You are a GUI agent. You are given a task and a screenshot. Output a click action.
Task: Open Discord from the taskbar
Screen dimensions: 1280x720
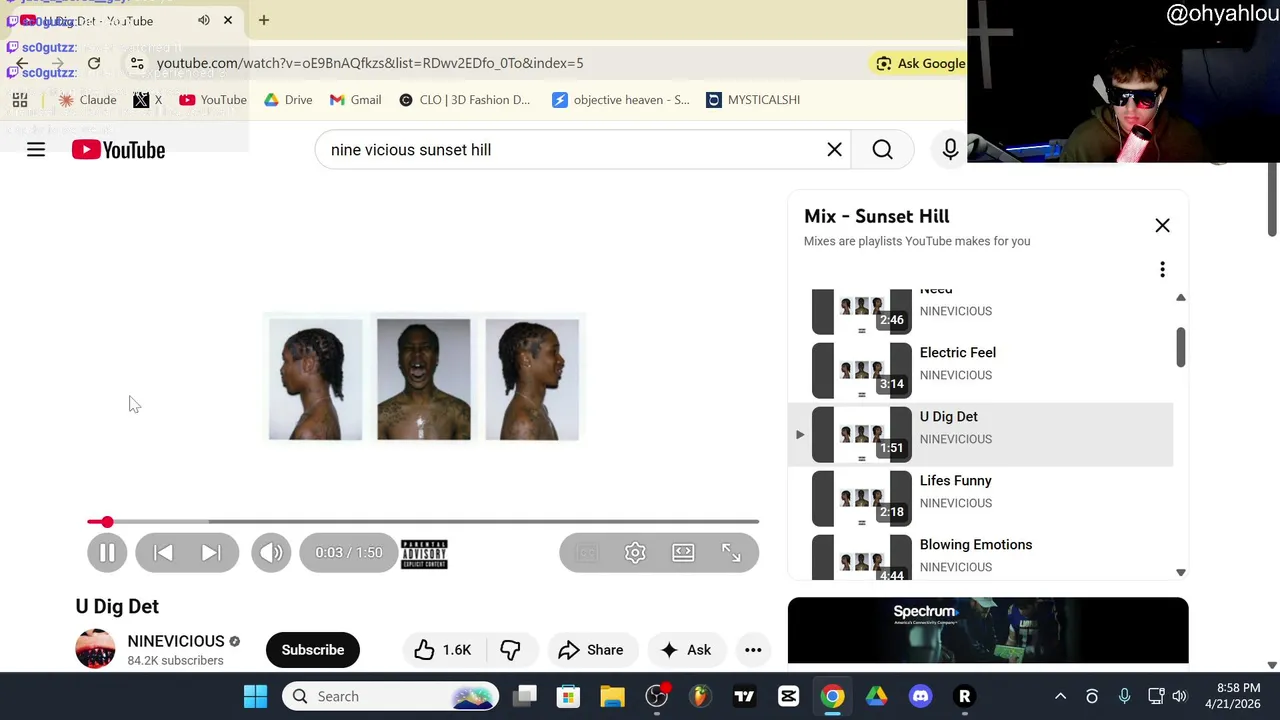coord(920,696)
